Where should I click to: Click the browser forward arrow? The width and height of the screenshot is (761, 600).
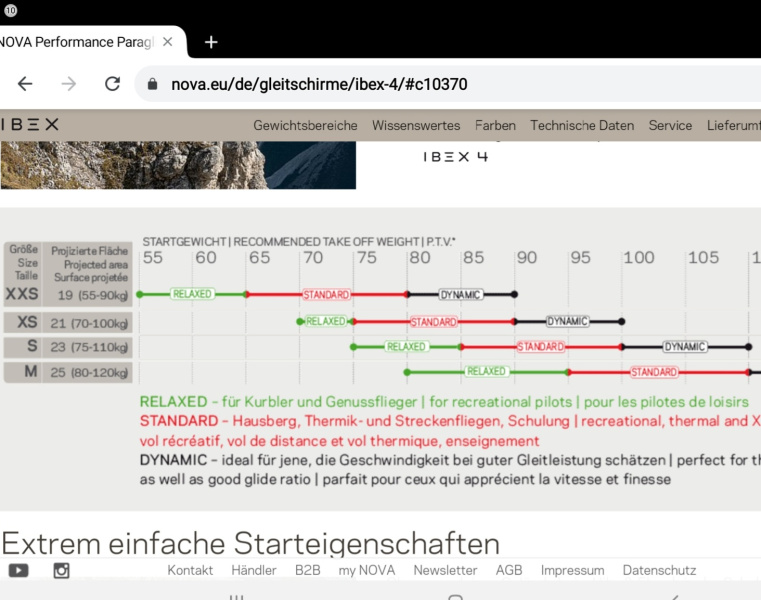[69, 84]
